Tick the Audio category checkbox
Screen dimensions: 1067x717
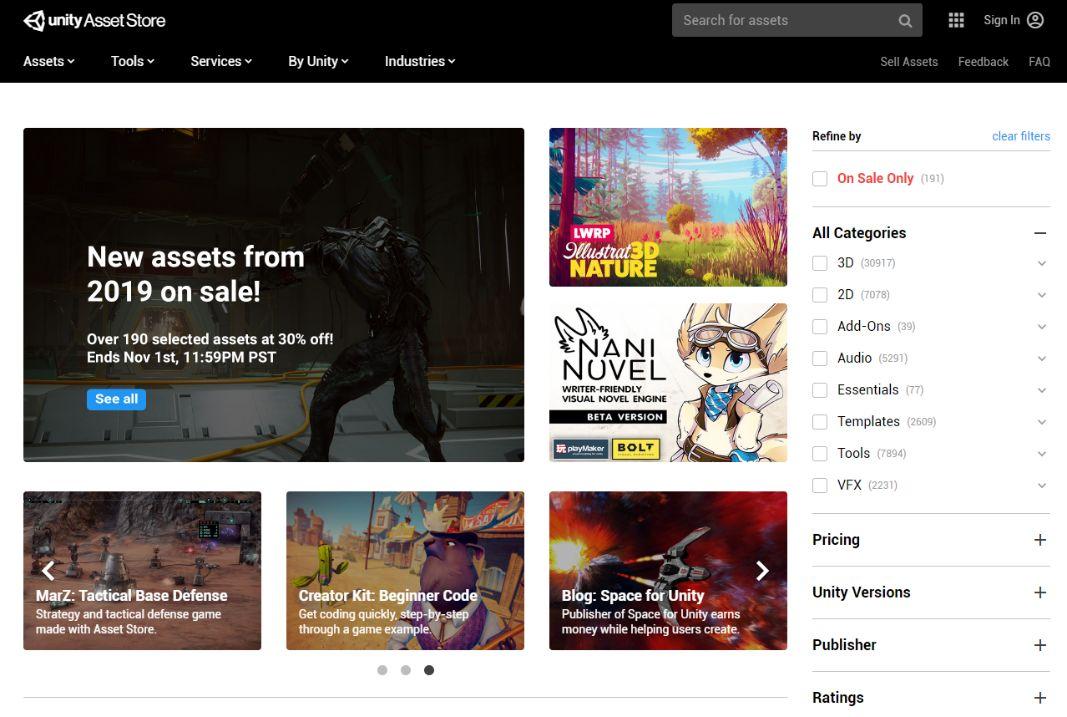(820, 358)
